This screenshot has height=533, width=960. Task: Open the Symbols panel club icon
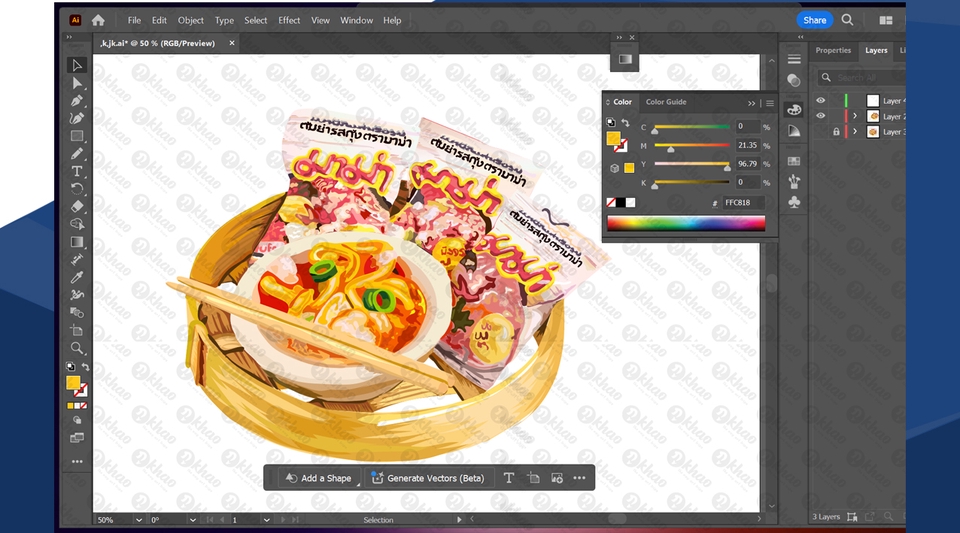794,203
